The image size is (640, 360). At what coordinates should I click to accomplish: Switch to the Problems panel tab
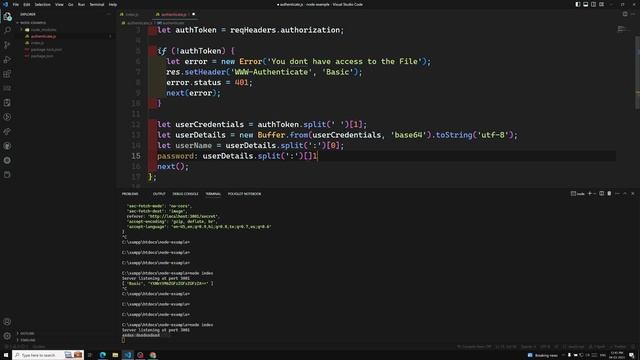[x=130, y=194]
